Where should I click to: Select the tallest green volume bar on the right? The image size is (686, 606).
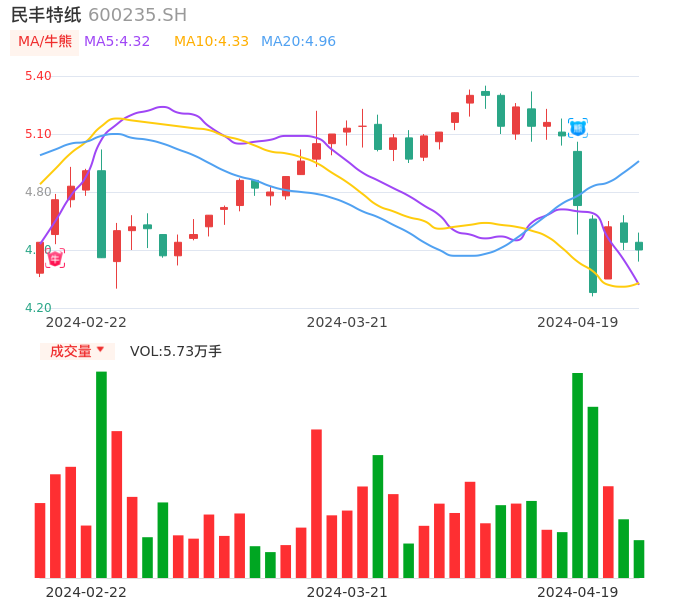pyautogui.click(x=577, y=475)
